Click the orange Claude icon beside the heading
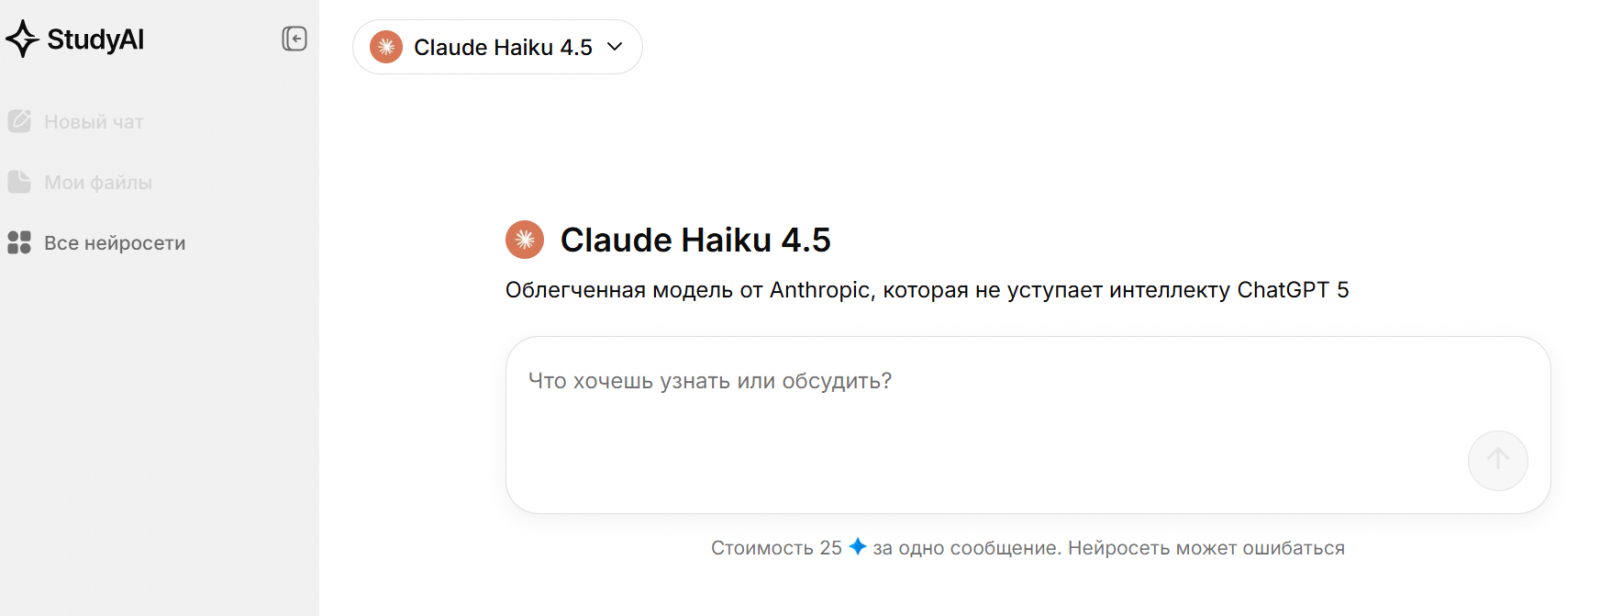This screenshot has height=616, width=1600. coord(525,240)
